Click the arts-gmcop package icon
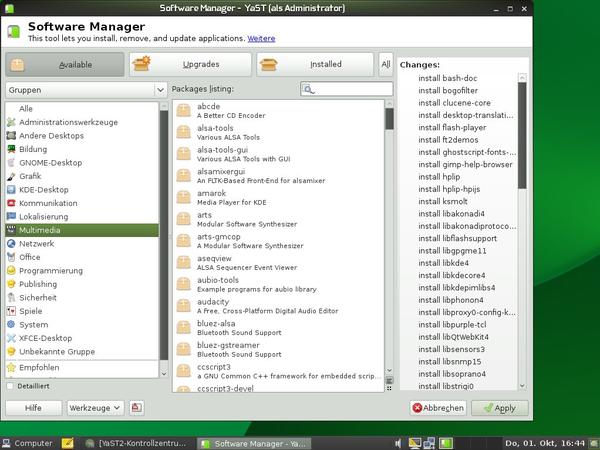Viewport: 600px width, 450px height. click(184, 241)
